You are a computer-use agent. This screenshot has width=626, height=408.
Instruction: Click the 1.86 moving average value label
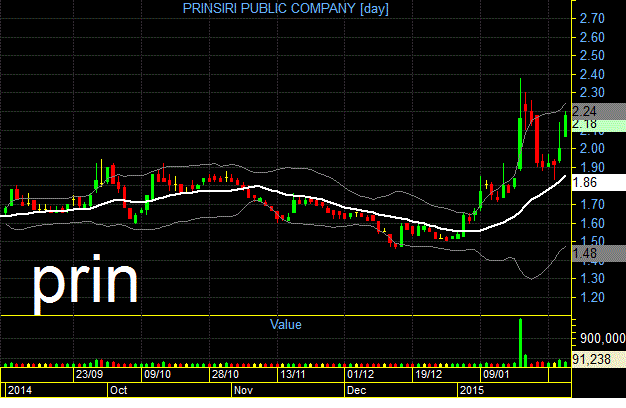[598, 182]
